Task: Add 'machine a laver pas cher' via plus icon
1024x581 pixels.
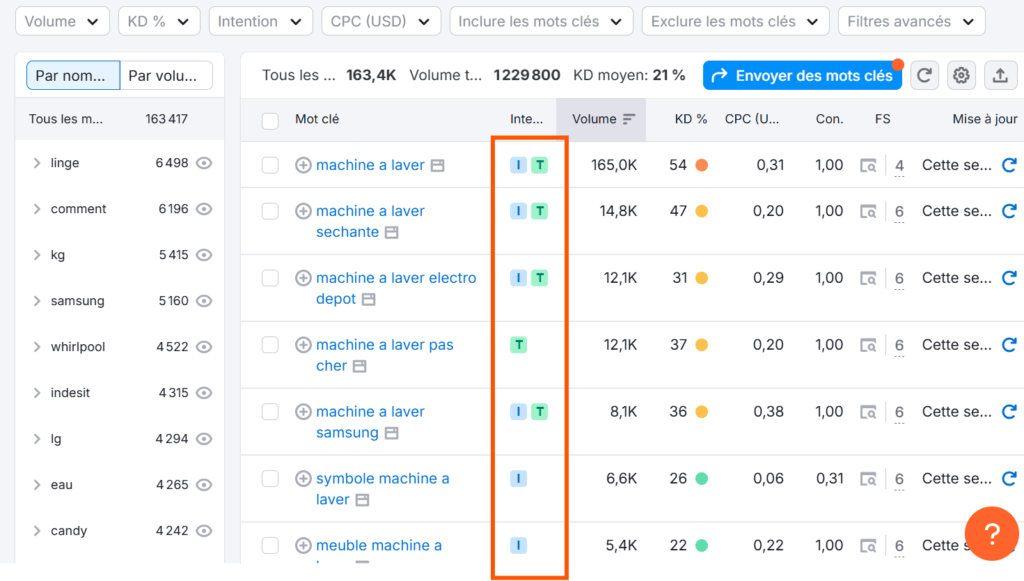Action: [303, 345]
